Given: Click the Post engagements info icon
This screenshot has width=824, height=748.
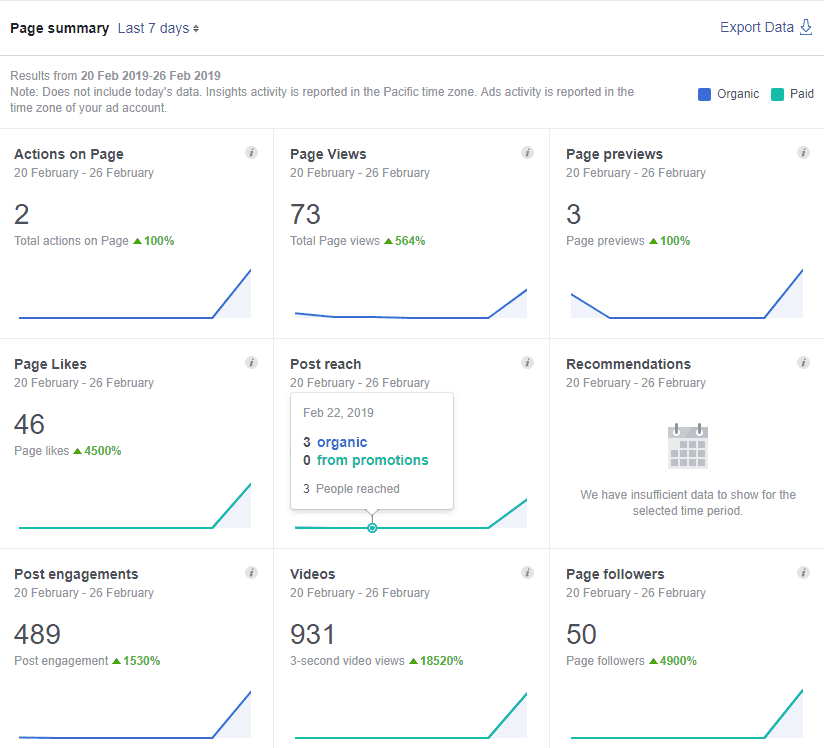Looking at the screenshot, I should tap(251, 573).
